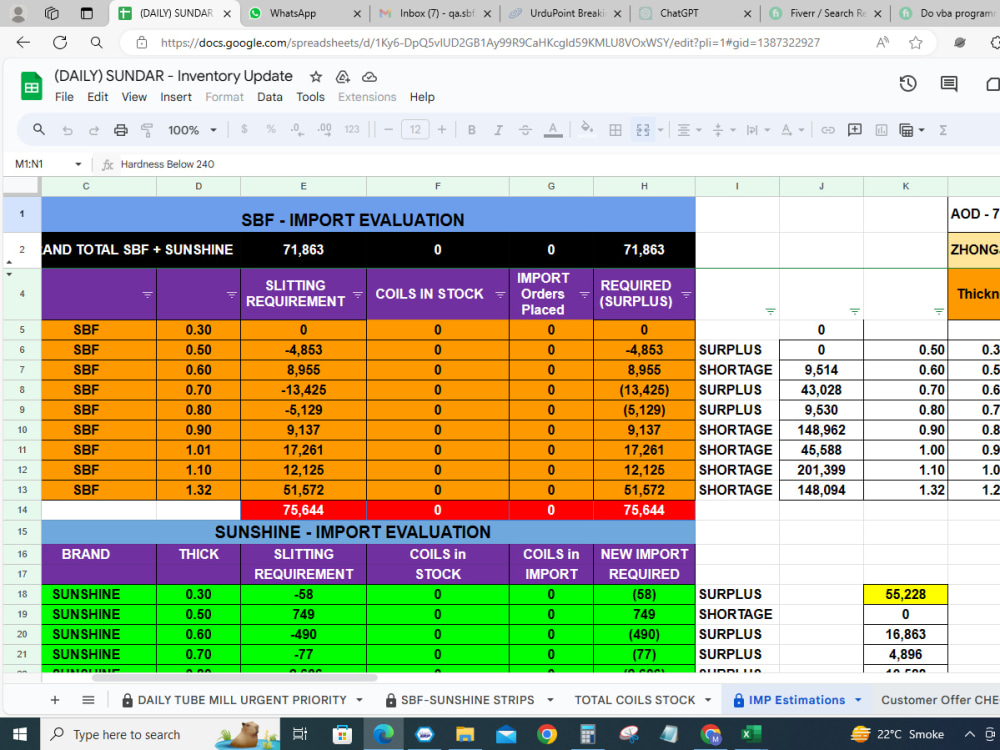This screenshot has height=750, width=1000.
Task: Switch to the TOTAL COILS STOCK sheet
Action: (x=637, y=700)
